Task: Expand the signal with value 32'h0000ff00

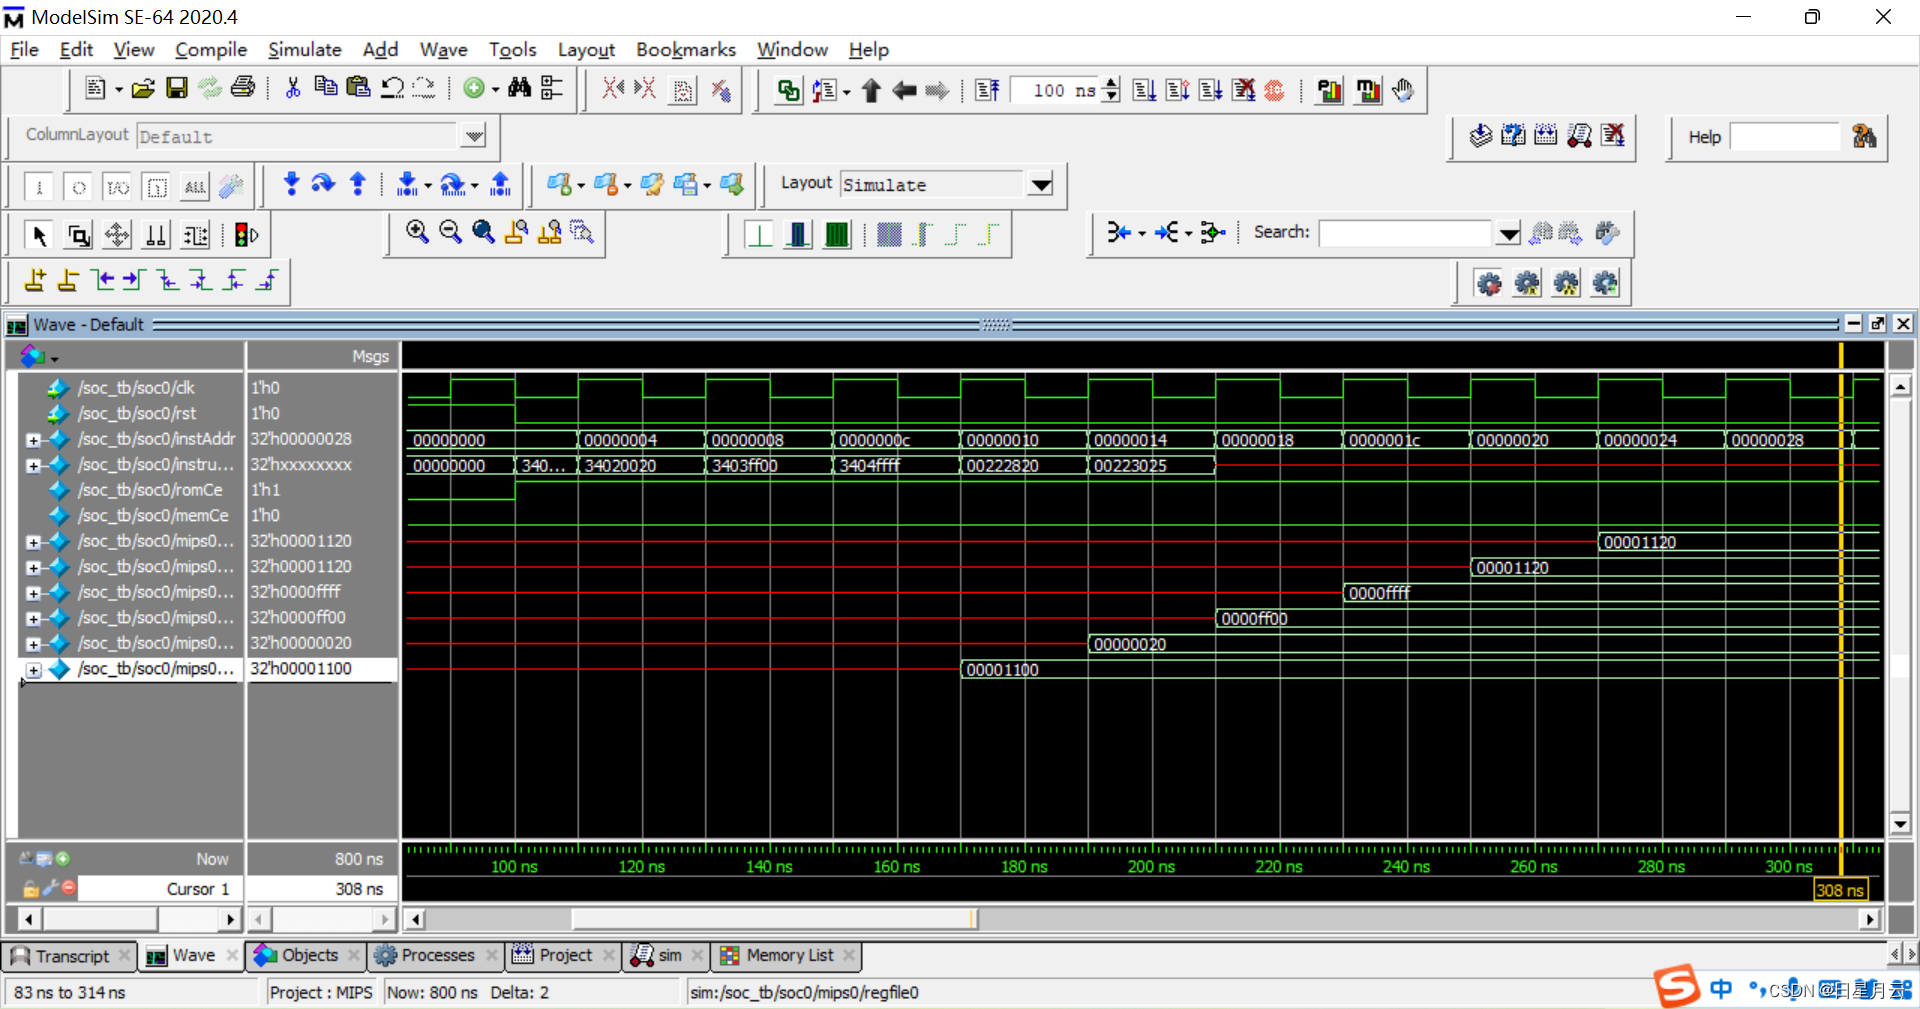Action: 33,619
